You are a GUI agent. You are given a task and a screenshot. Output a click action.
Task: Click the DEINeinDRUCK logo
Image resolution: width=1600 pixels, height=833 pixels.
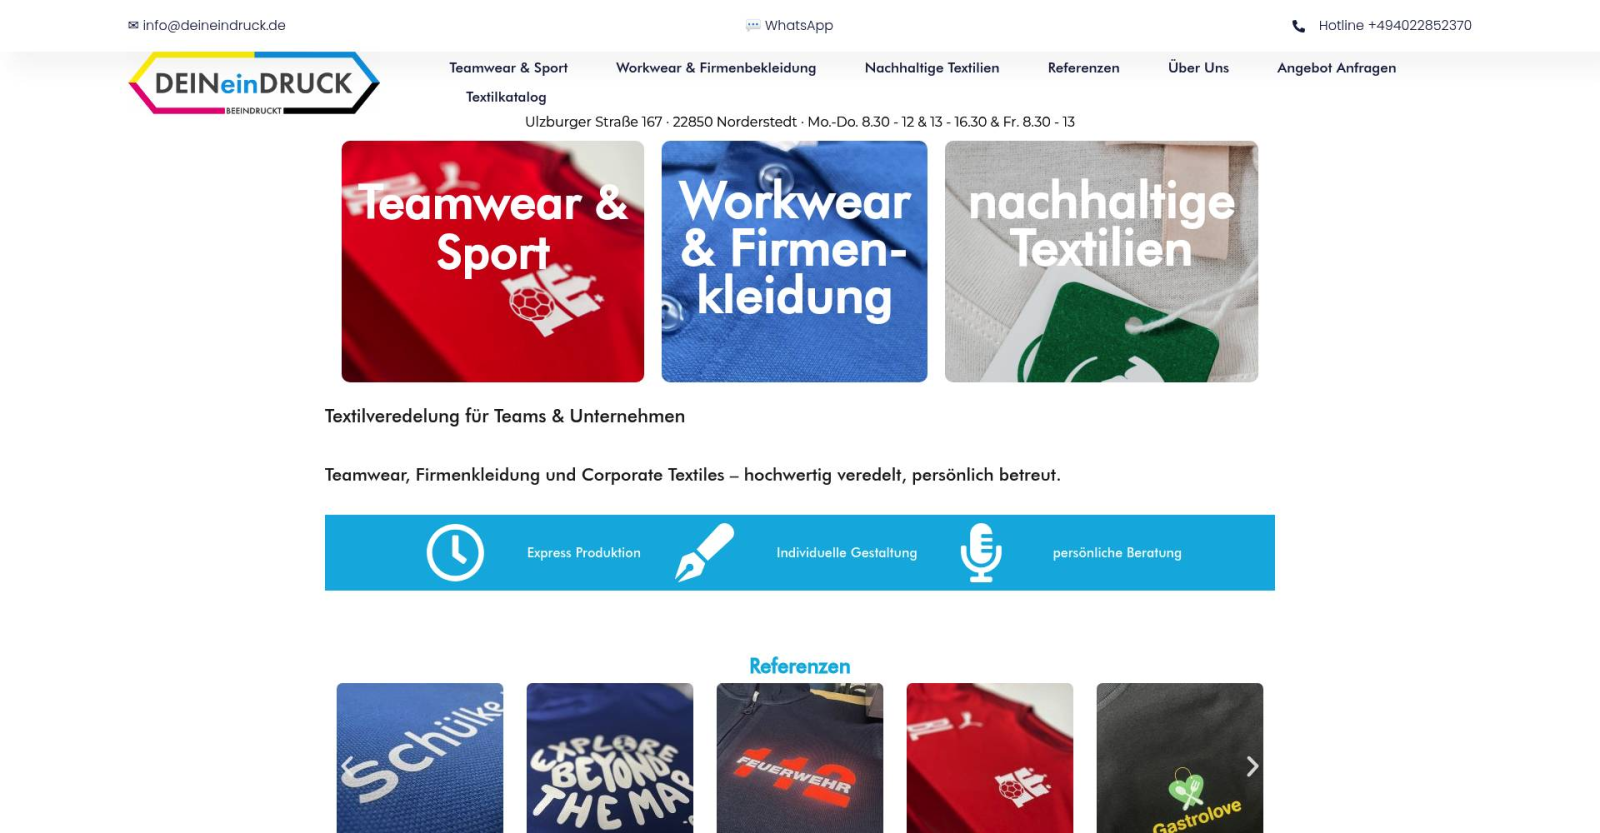click(x=254, y=83)
